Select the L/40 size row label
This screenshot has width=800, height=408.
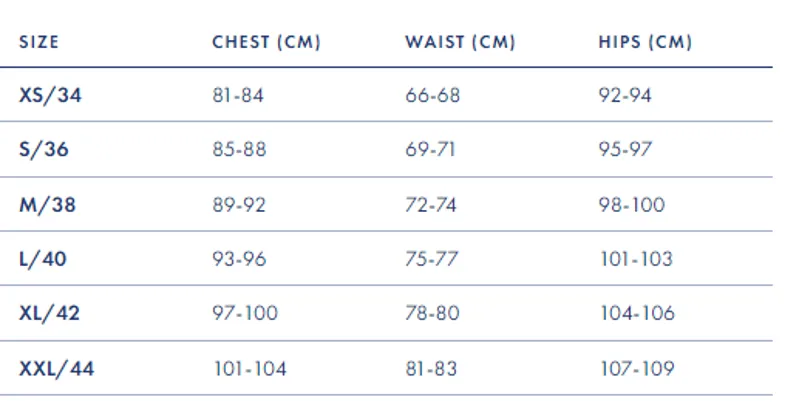point(43,259)
